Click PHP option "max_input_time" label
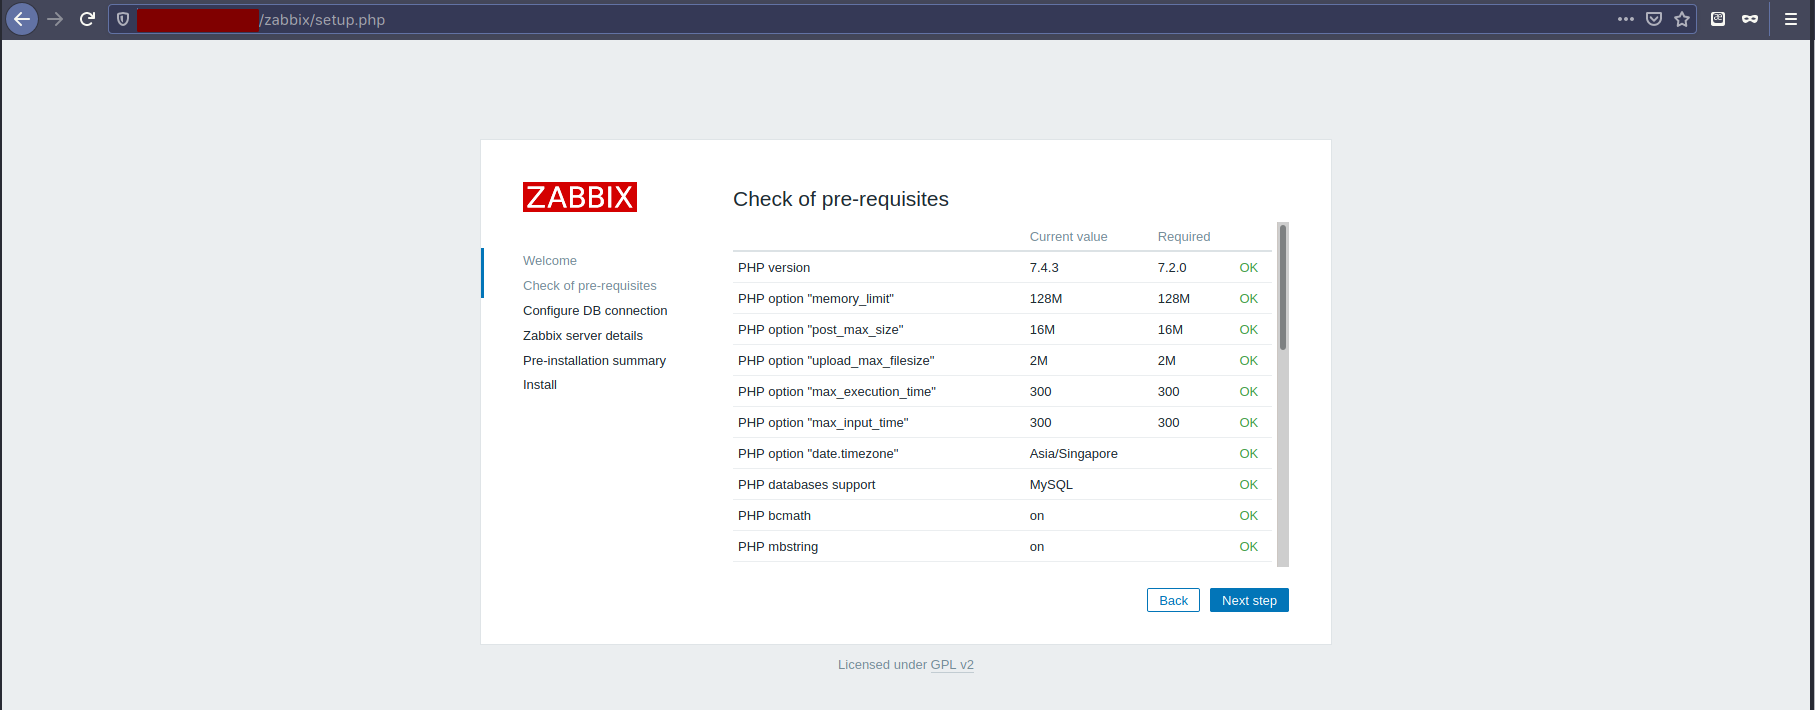 pos(823,423)
